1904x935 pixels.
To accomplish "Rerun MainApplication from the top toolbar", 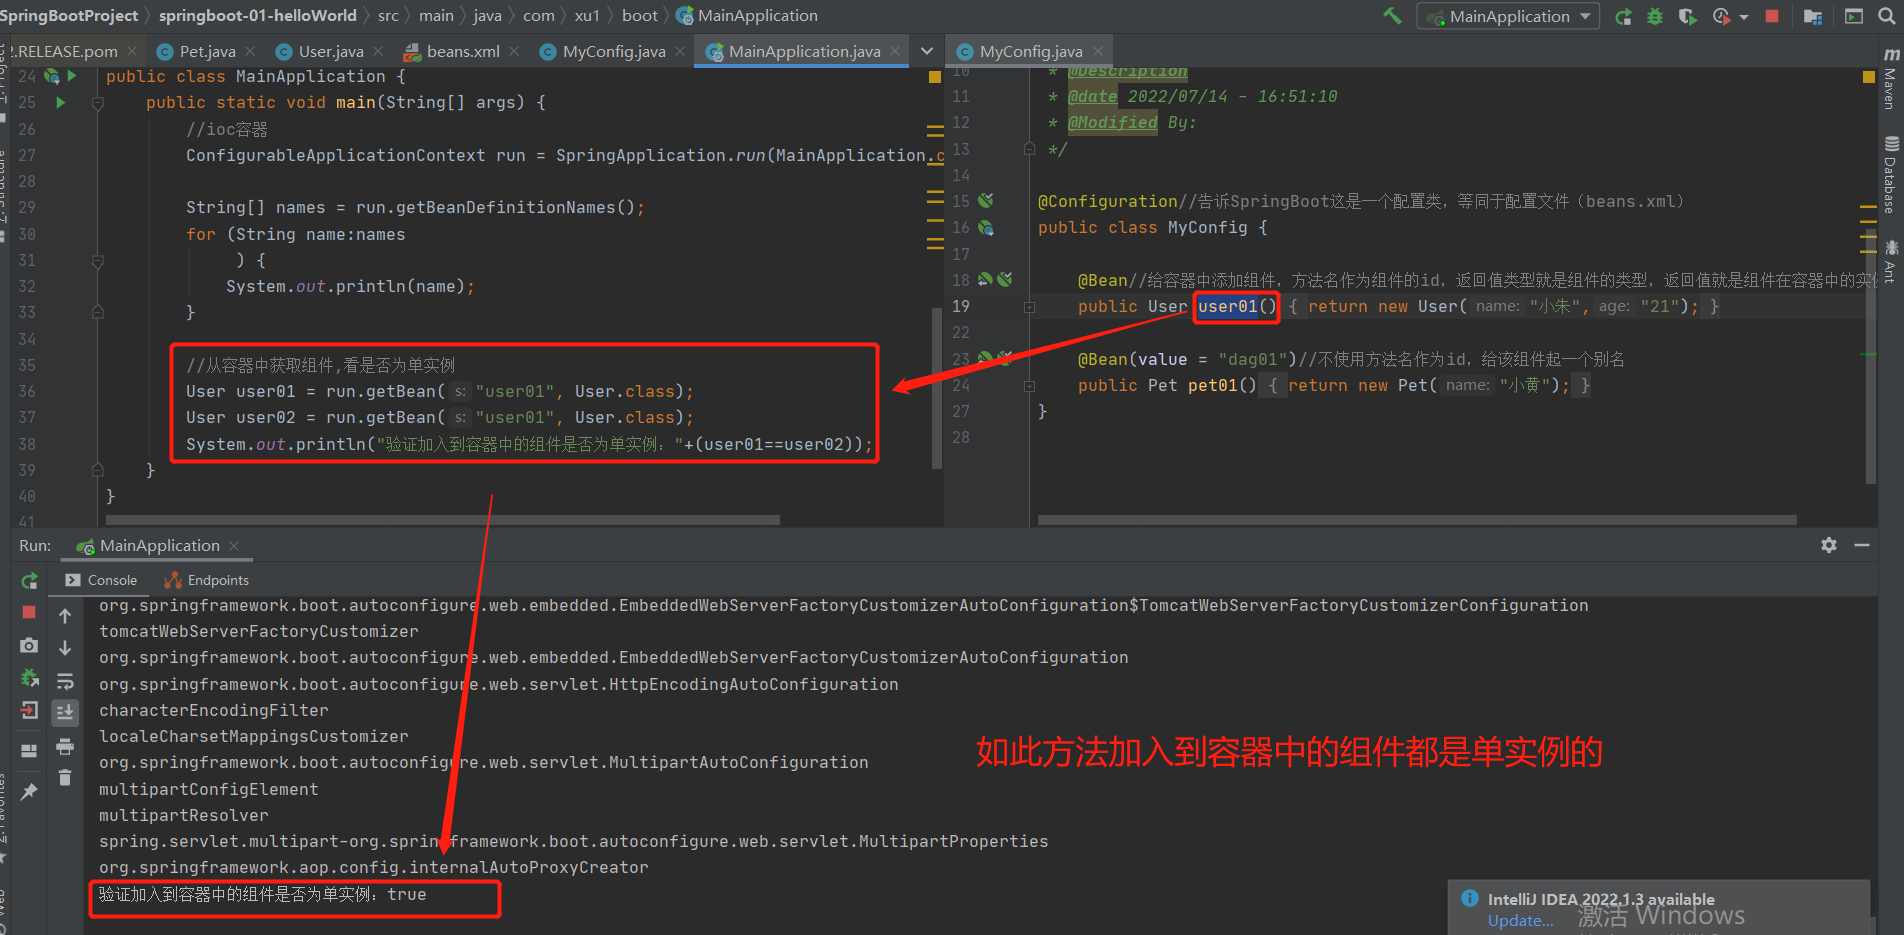I will [x=1624, y=16].
